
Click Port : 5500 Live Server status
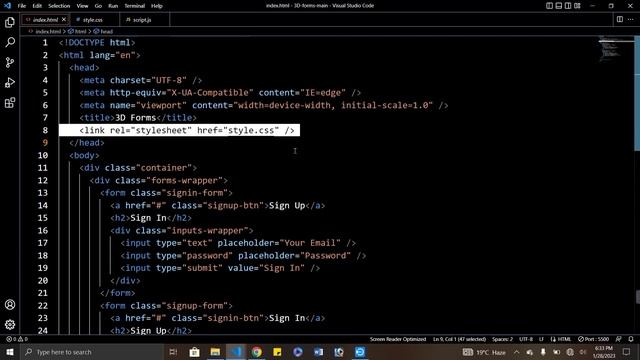coord(593,339)
